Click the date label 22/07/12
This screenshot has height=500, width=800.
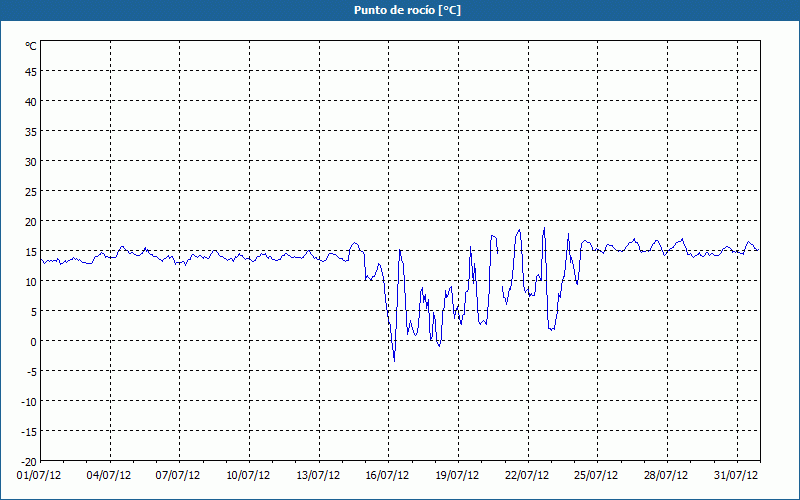tap(527, 476)
